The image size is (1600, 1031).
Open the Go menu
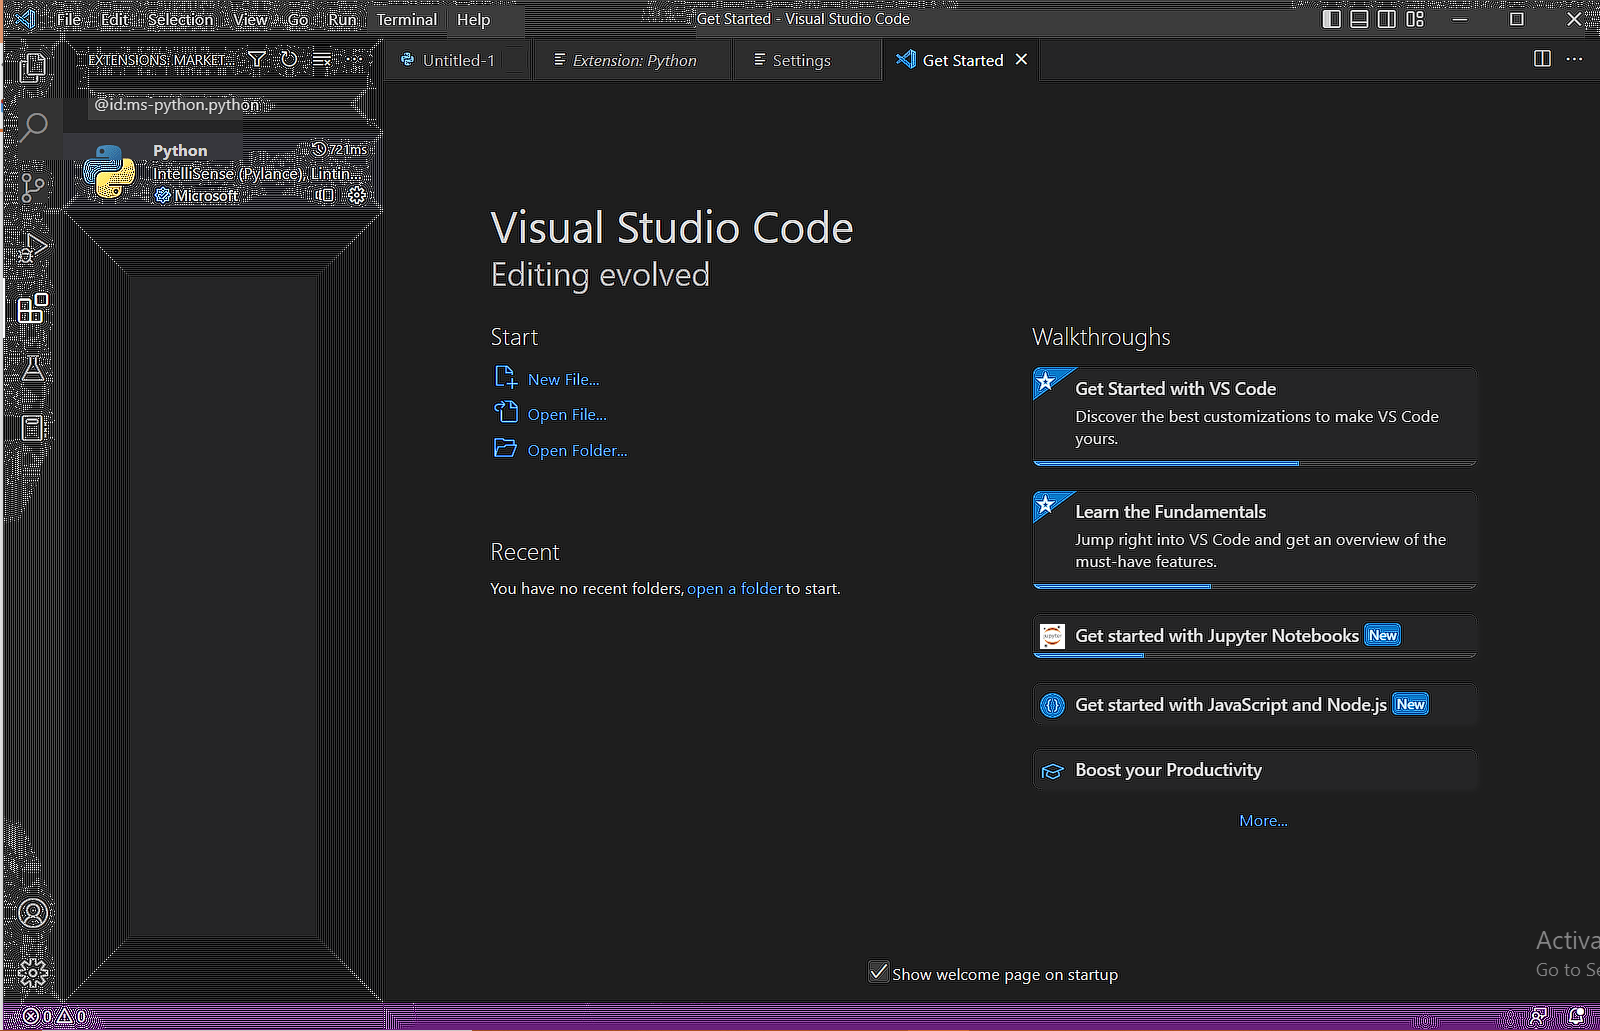click(297, 19)
